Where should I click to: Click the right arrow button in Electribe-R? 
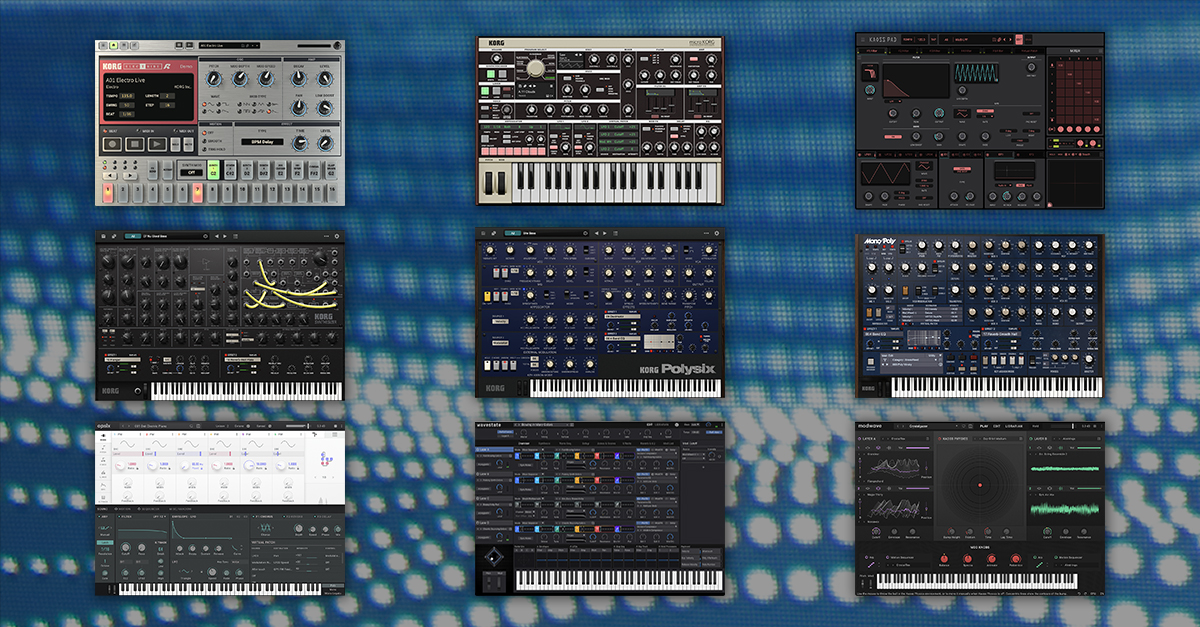click(129, 176)
